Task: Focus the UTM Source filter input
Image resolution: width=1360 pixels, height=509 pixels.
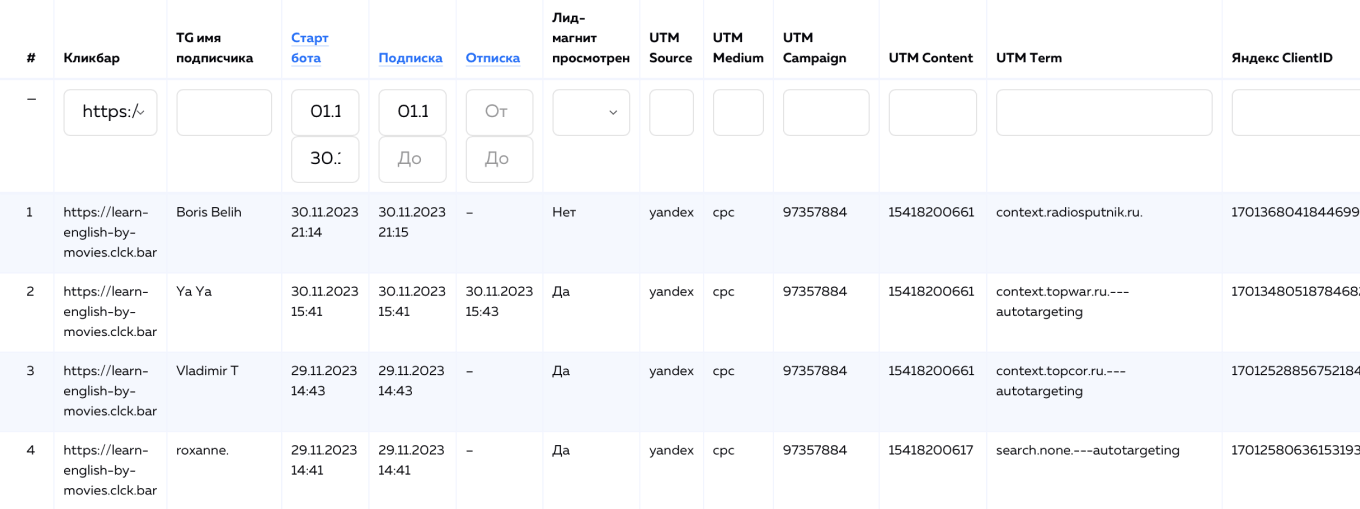Action: tap(671, 112)
